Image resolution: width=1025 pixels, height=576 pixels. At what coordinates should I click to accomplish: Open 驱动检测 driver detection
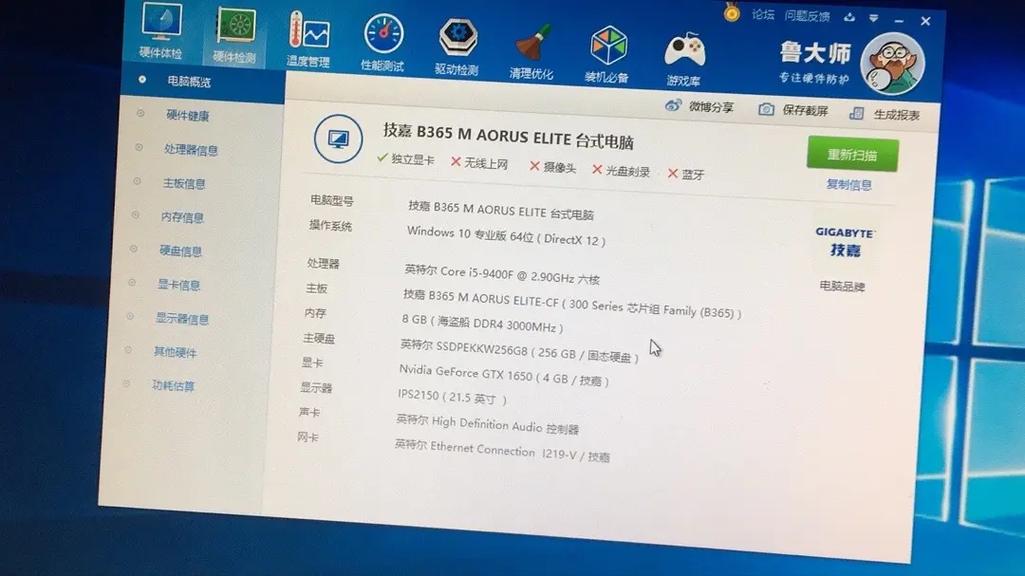pos(458,47)
